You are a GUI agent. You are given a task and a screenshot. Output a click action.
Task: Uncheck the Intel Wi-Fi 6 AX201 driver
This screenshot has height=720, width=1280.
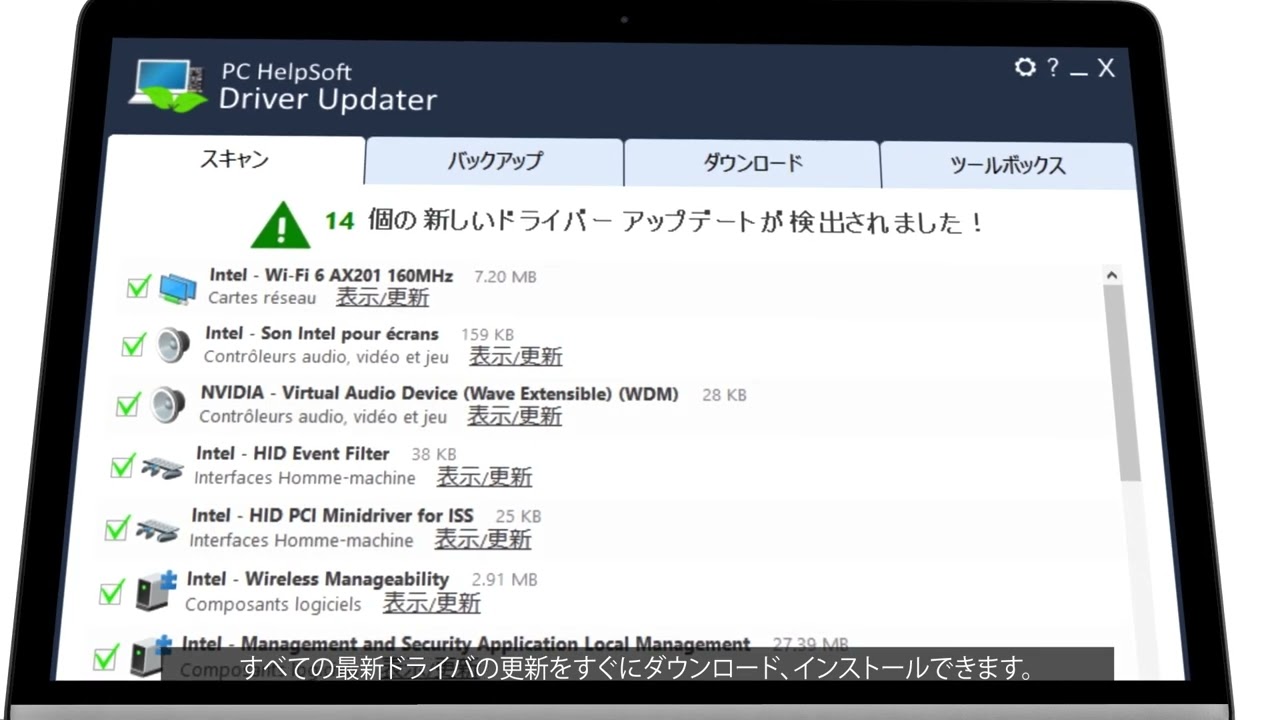[138, 288]
